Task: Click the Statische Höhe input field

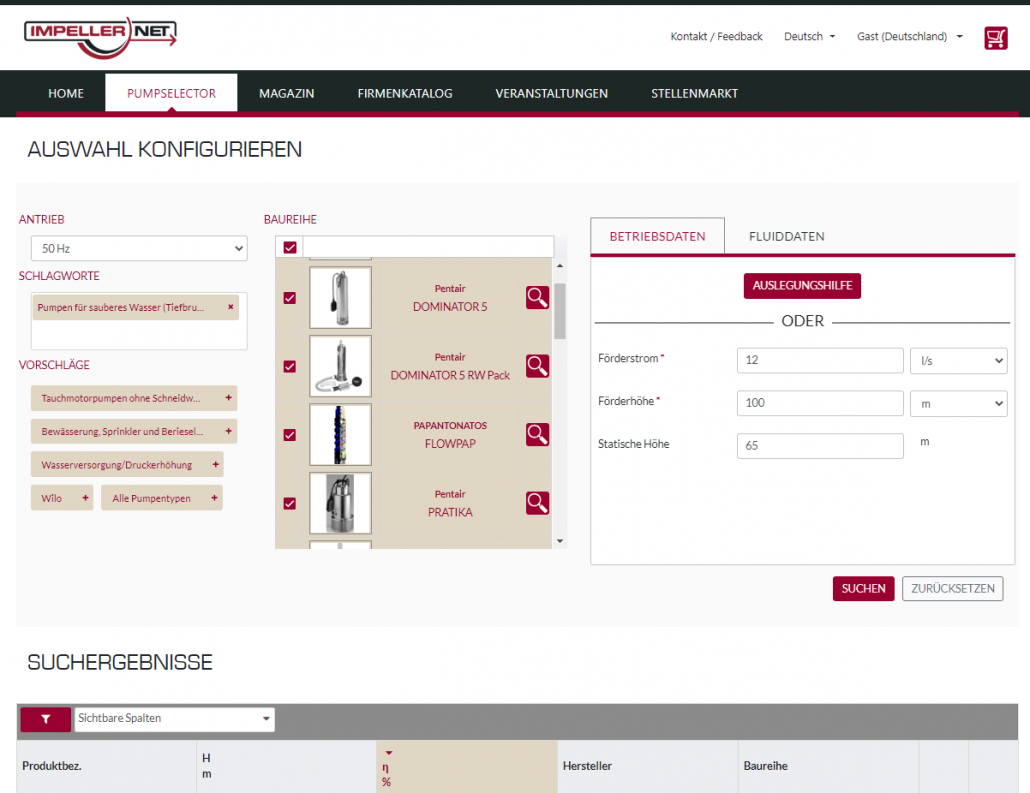Action: (x=820, y=445)
